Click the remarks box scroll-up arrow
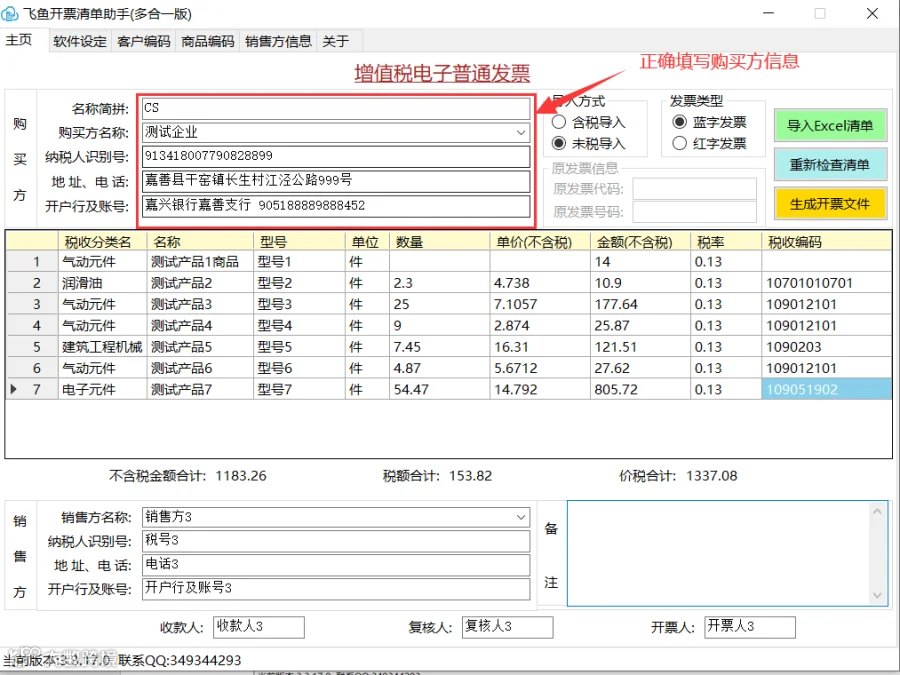900x675 pixels. coord(877,511)
